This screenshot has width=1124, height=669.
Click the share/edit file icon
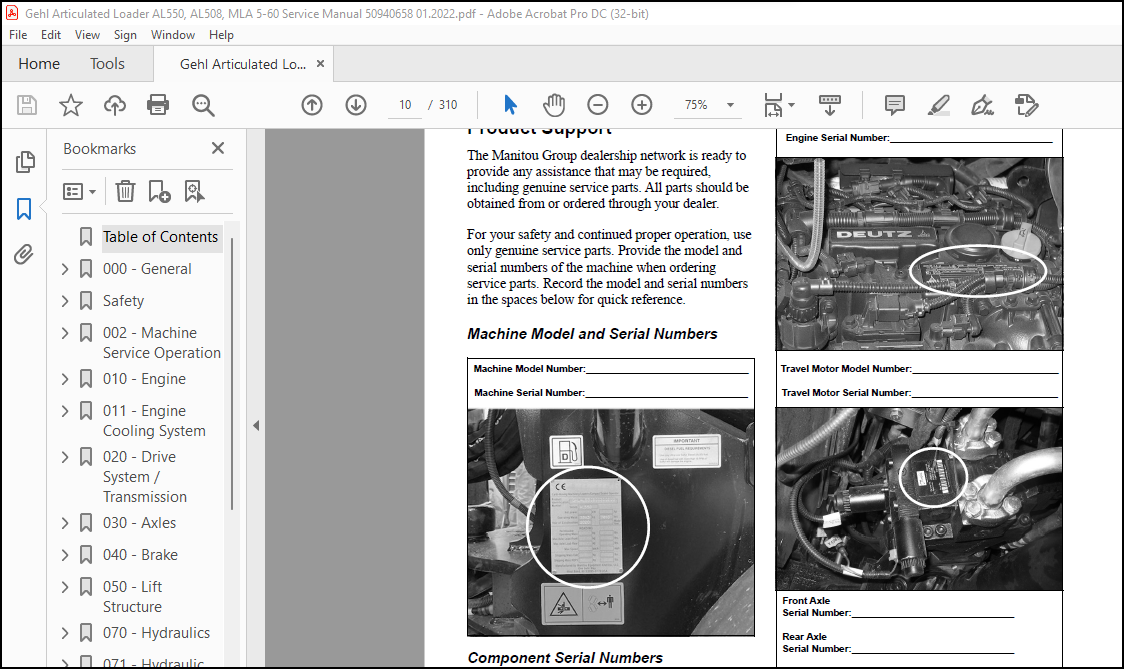(1027, 105)
